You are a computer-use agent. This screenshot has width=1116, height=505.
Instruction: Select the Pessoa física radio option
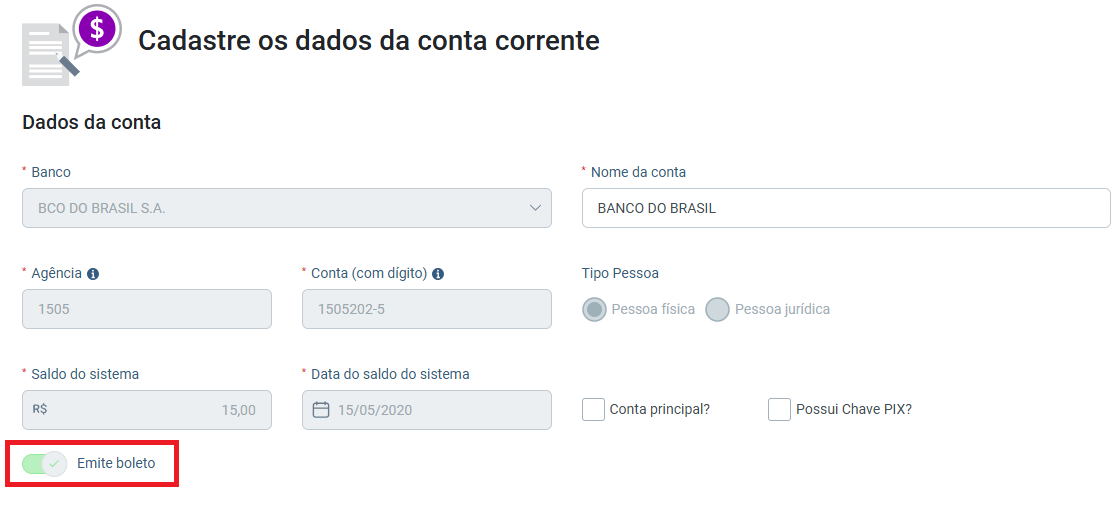(x=594, y=309)
